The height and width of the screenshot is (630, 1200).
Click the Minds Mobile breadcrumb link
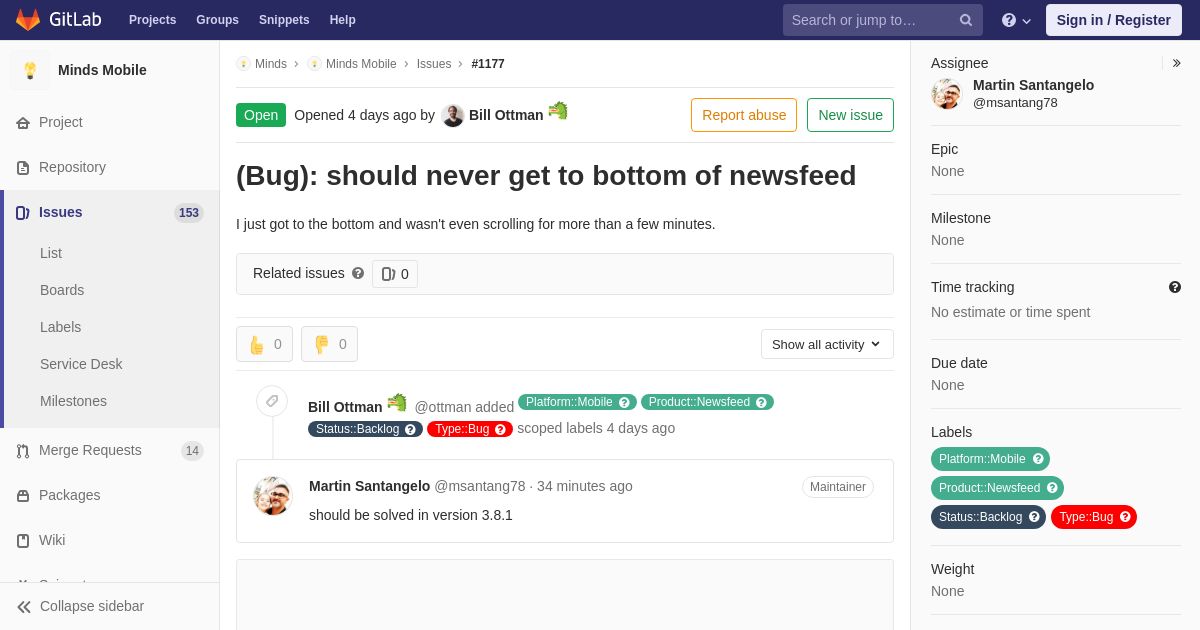point(361,64)
